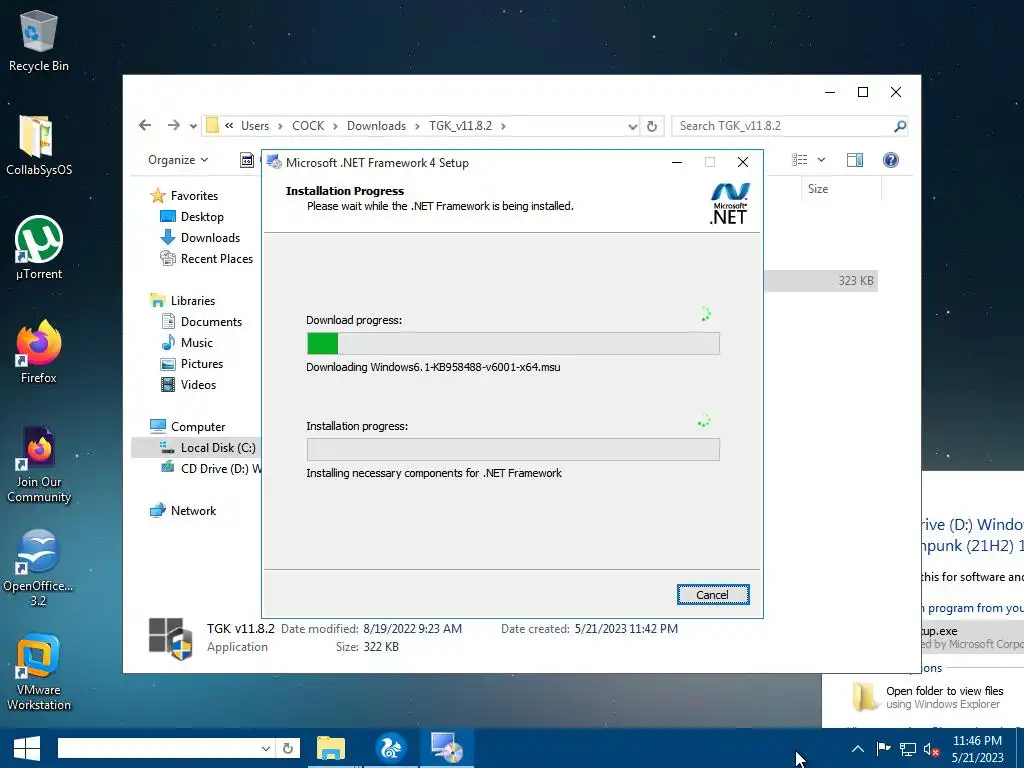Open the view options dropdown arrow

(x=822, y=160)
